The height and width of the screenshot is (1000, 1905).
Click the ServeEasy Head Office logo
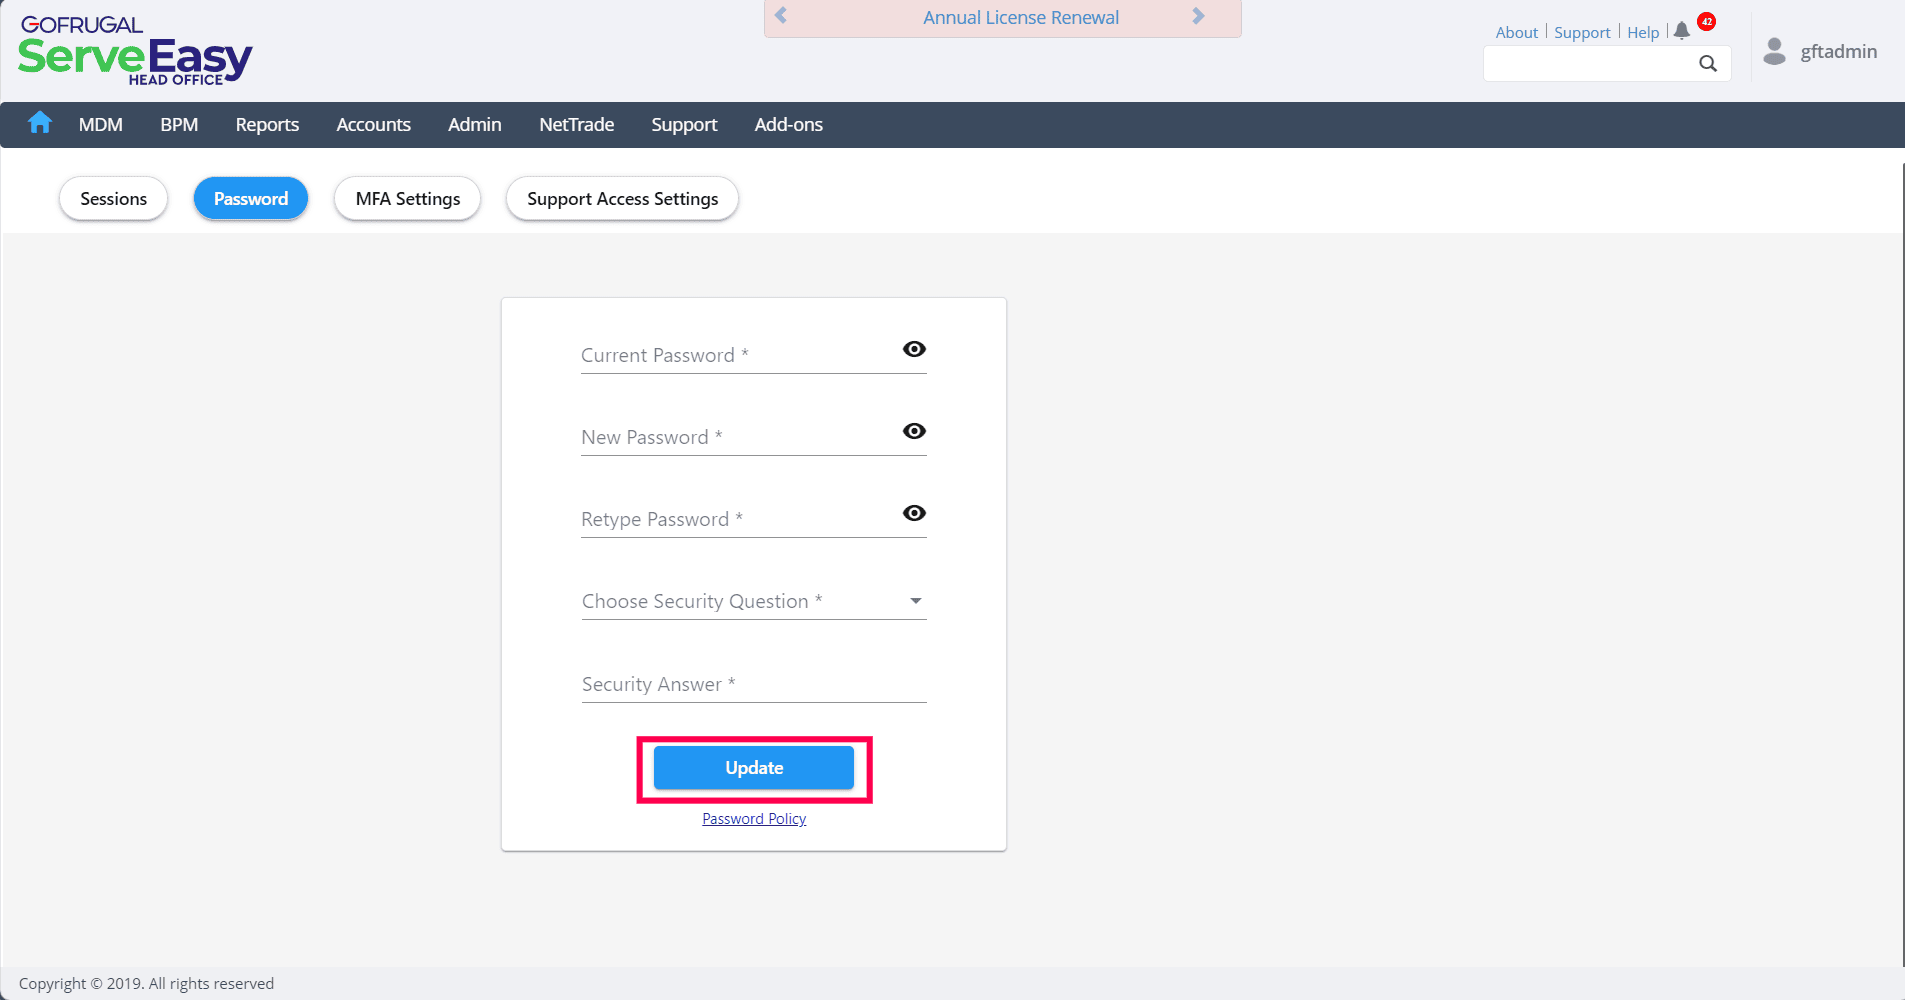[135, 51]
